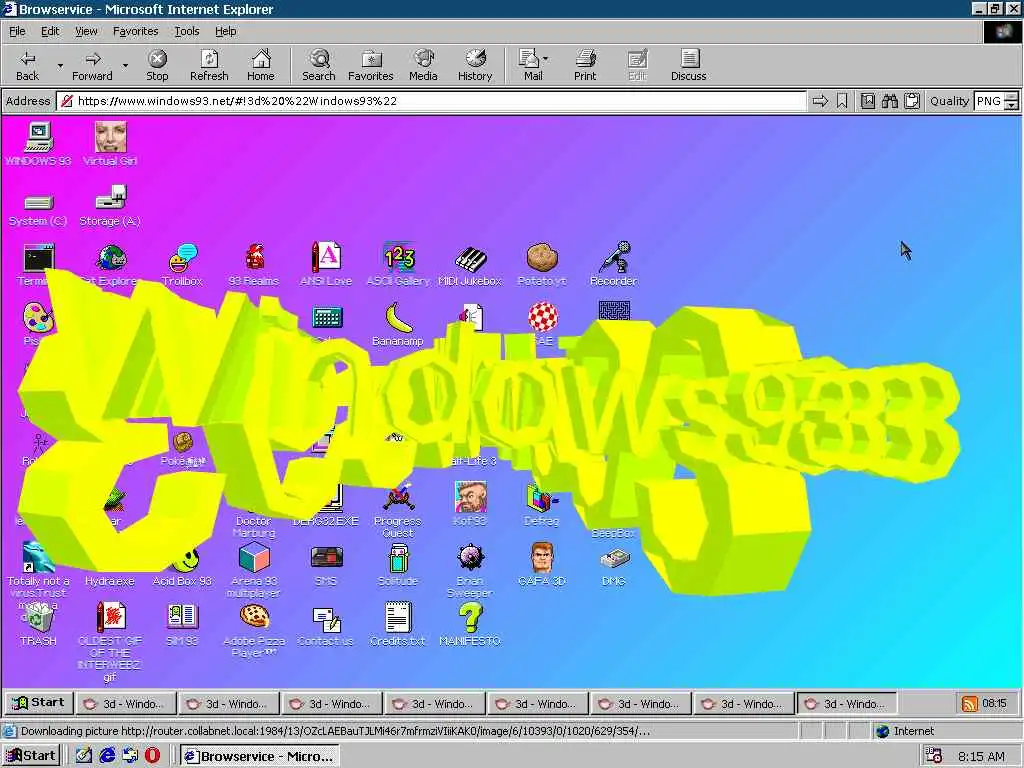
Task: Open the Edit menu
Action: coord(50,31)
